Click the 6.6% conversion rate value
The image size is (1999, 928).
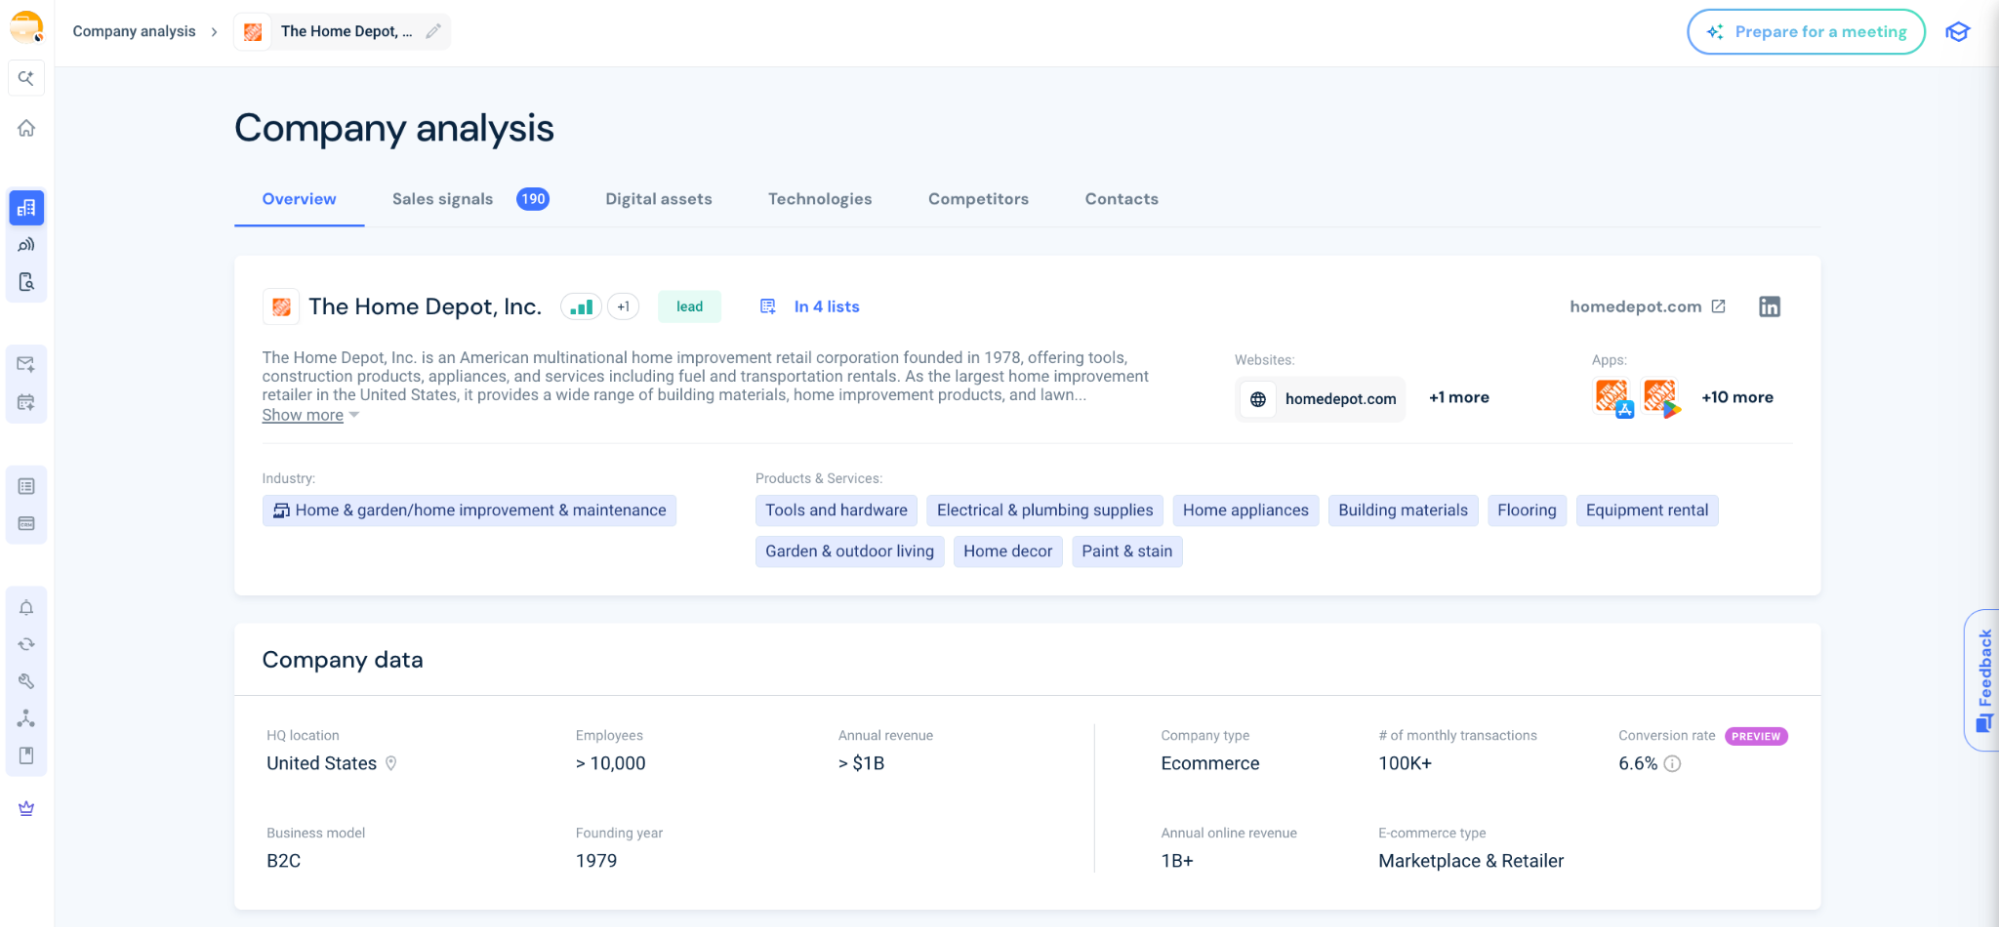tap(1638, 763)
